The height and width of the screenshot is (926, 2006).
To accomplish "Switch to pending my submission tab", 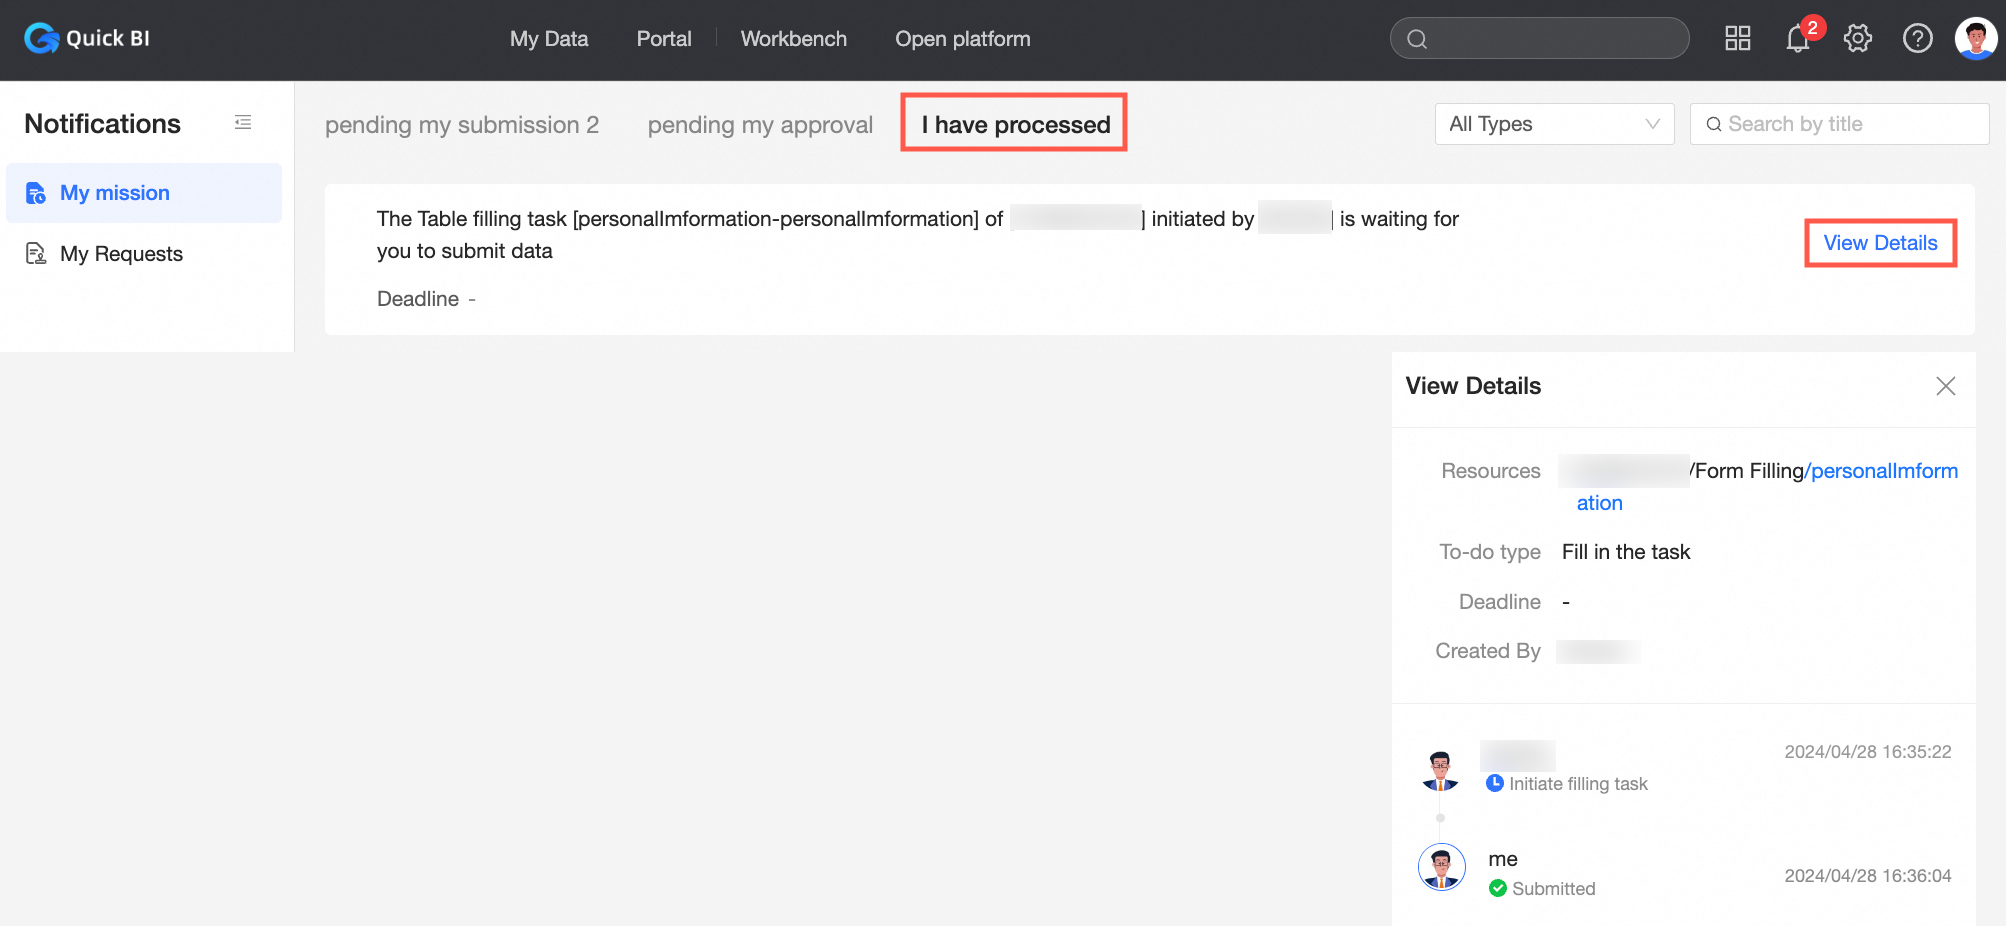I will 461,125.
